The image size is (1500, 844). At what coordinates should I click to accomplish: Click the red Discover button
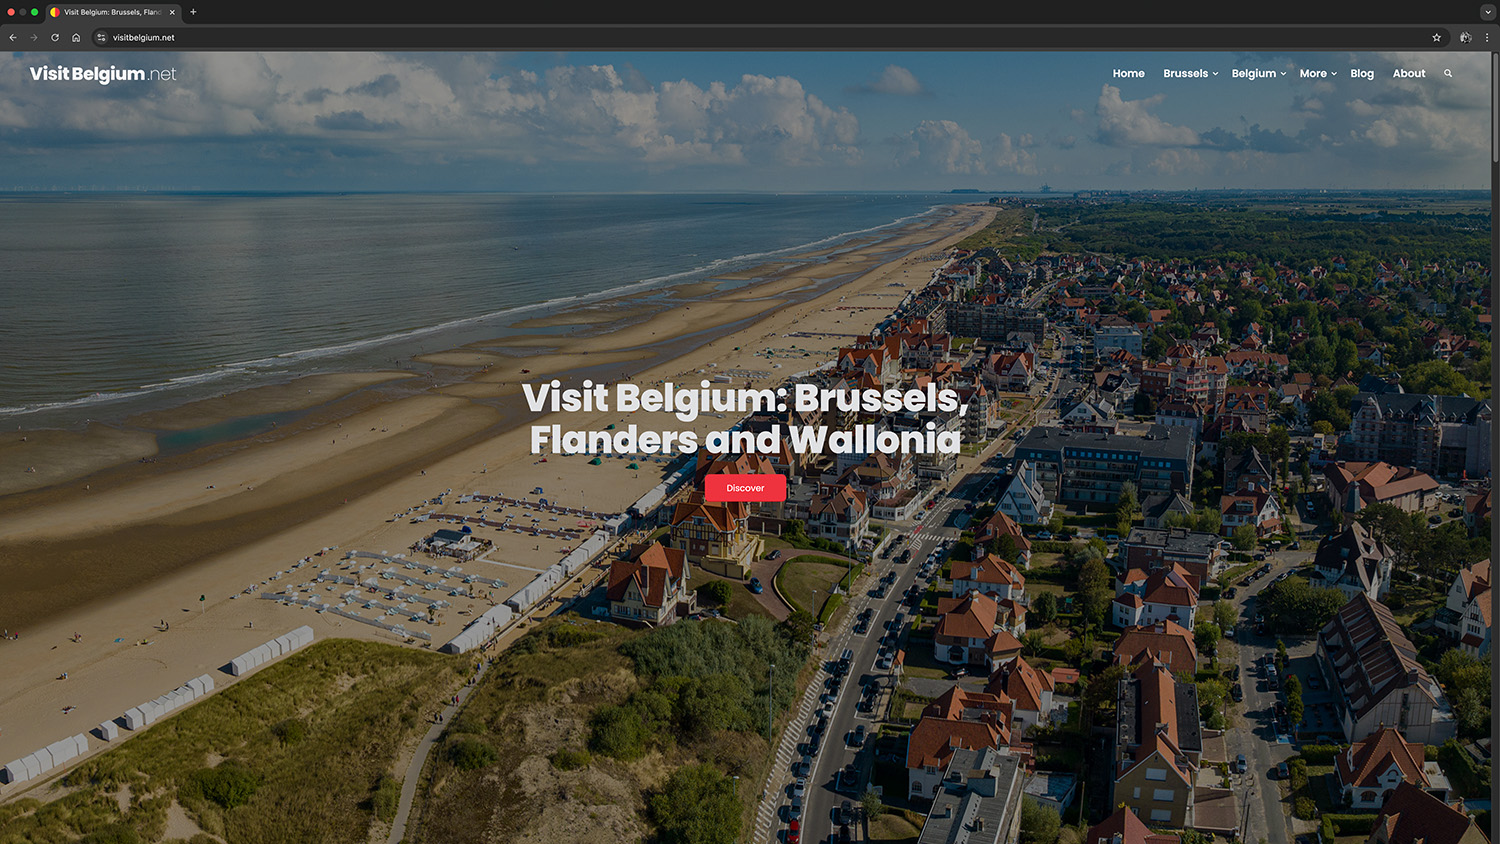tap(745, 488)
